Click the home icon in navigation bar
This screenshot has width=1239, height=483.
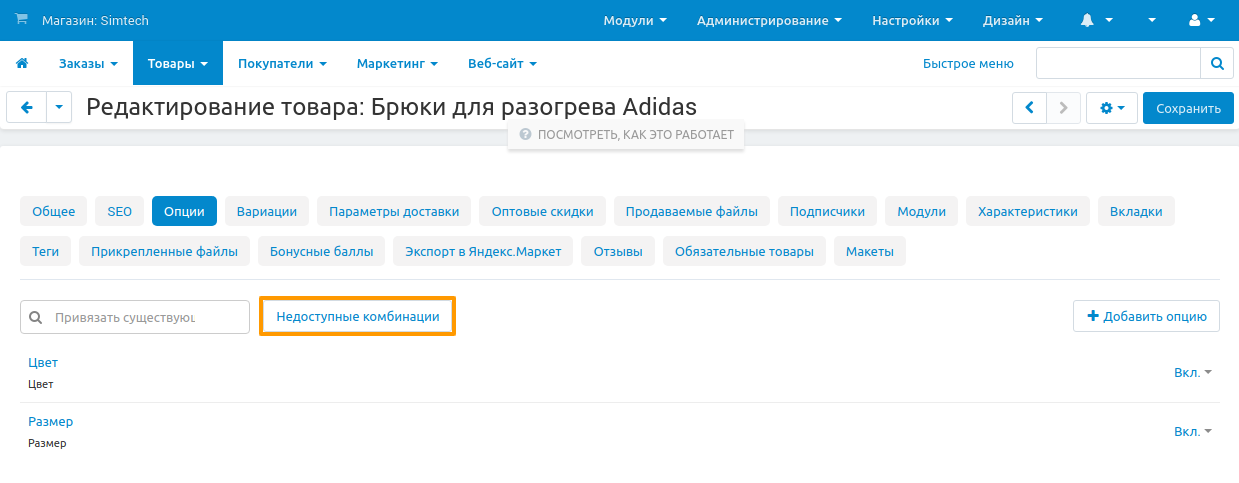[x=22, y=64]
